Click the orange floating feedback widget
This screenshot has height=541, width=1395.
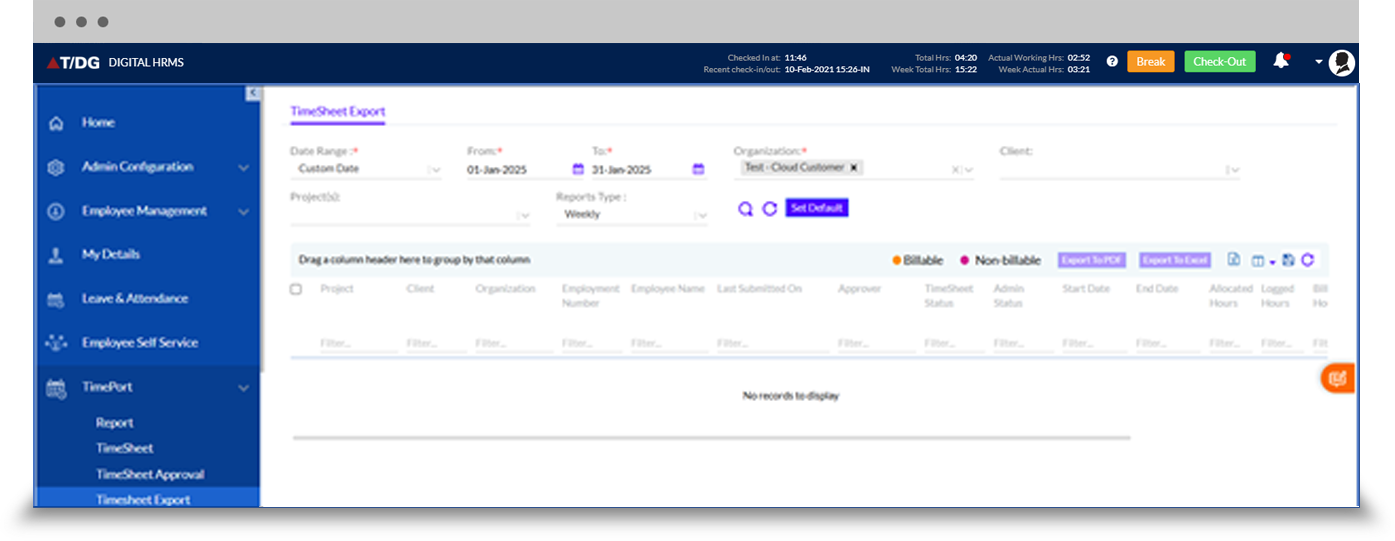point(1338,378)
